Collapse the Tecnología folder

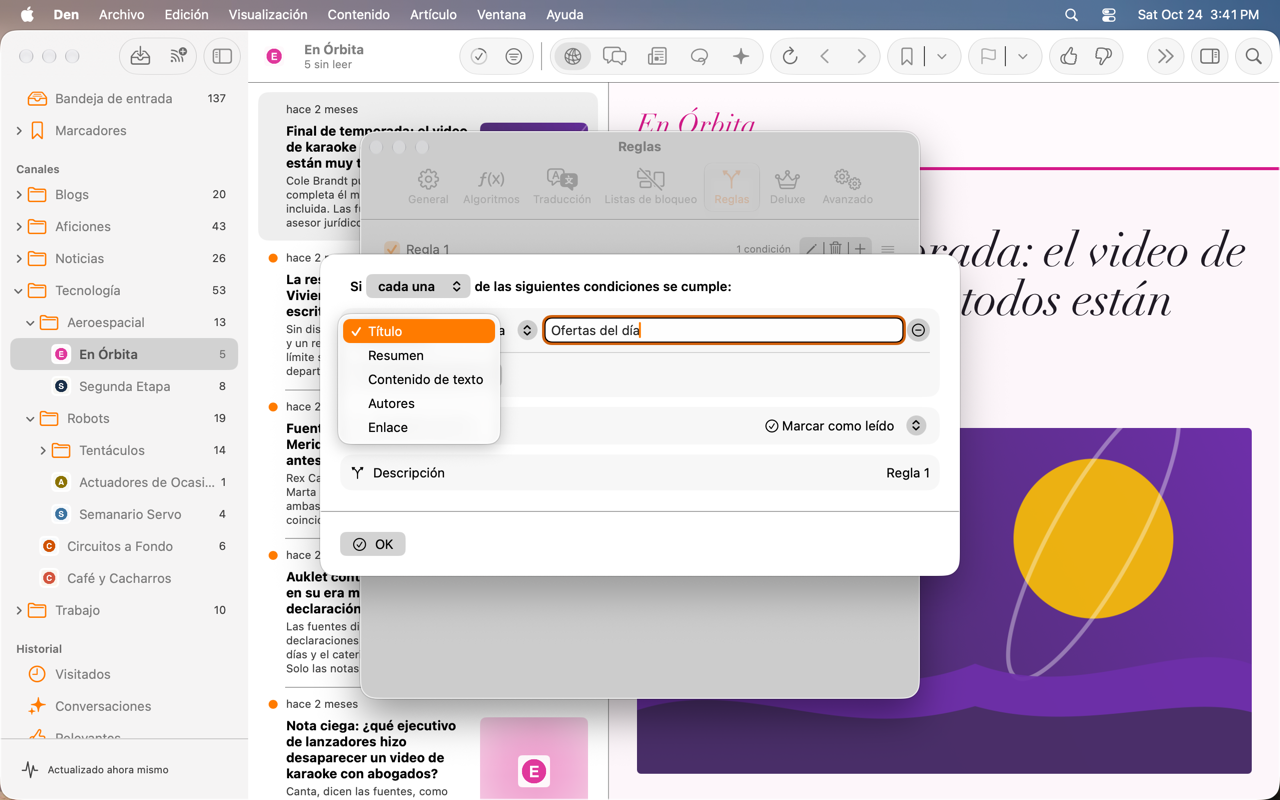pyautogui.click(x=19, y=291)
